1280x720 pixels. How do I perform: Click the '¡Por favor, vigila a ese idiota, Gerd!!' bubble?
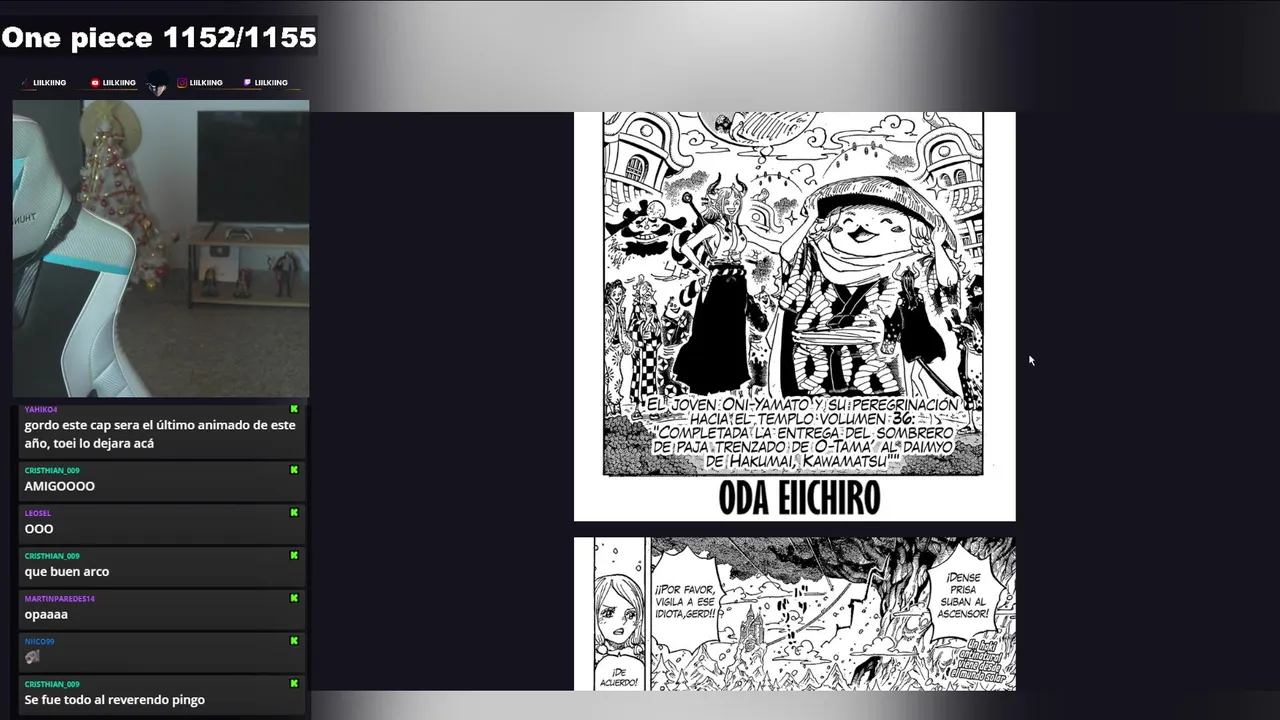[686, 601]
